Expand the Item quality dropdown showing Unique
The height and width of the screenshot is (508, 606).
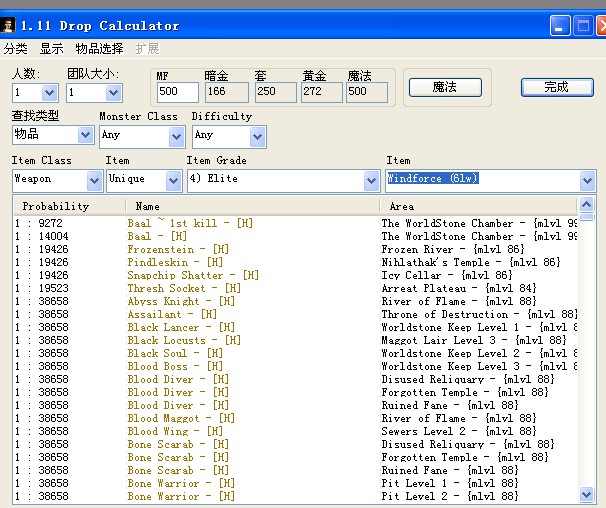pyautogui.click(x=174, y=181)
